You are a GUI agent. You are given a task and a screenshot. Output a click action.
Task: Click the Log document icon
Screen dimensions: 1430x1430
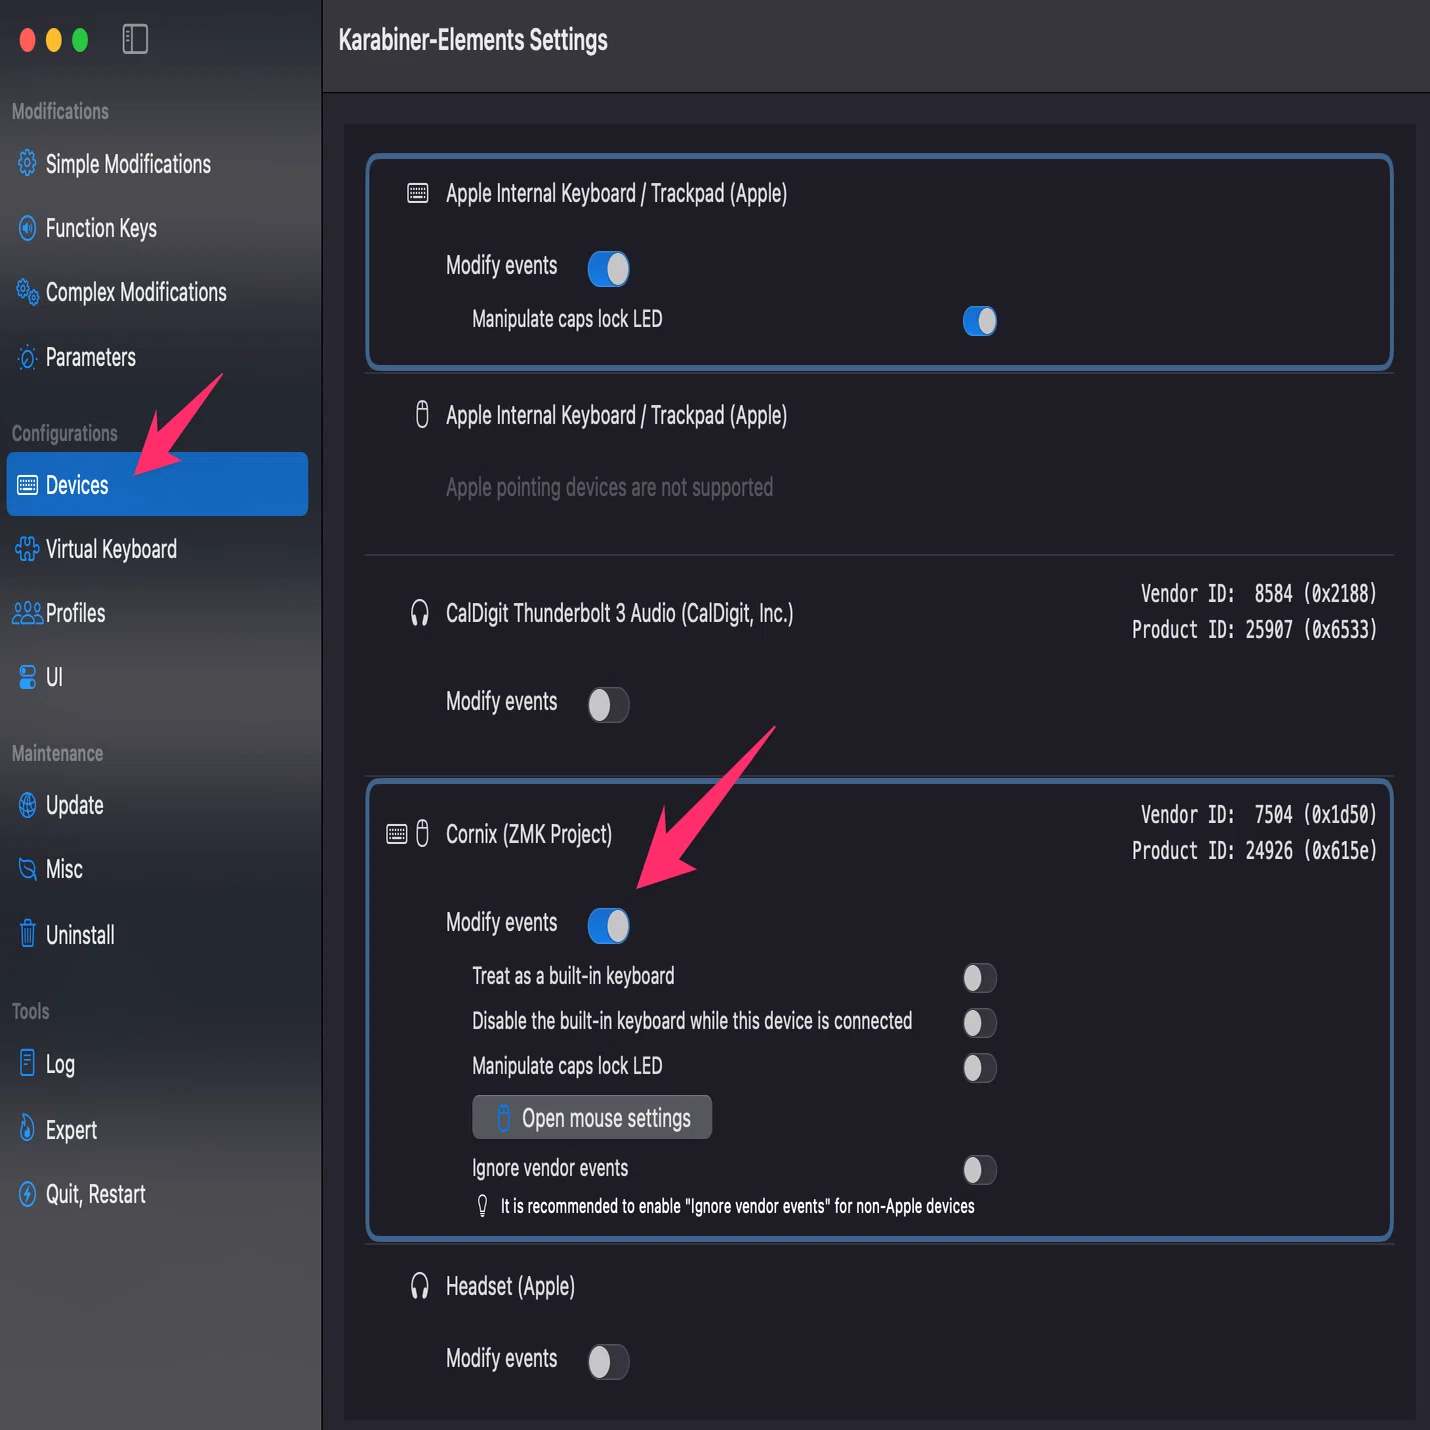[x=27, y=1062]
